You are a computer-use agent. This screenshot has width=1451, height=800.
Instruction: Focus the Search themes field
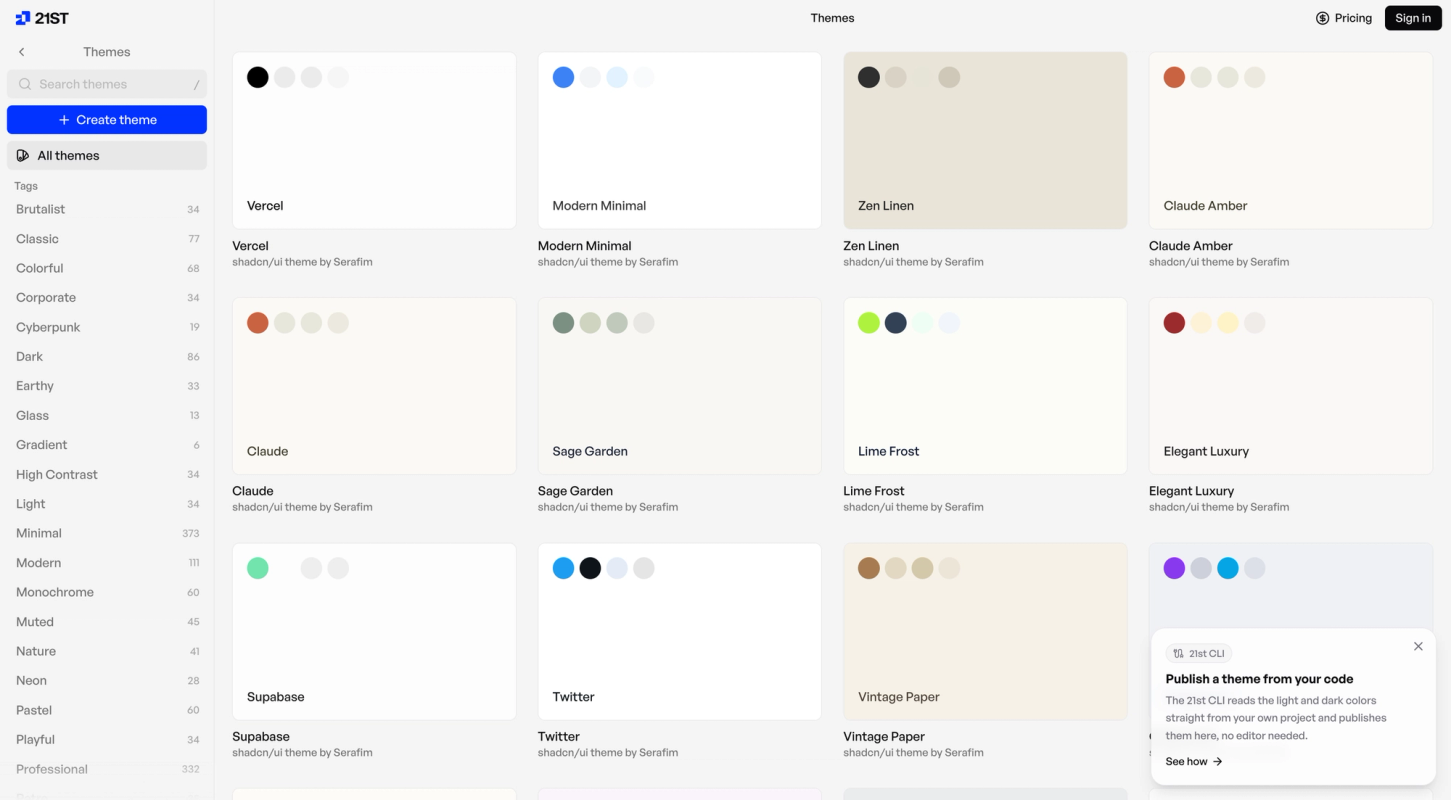pos(107,85)
